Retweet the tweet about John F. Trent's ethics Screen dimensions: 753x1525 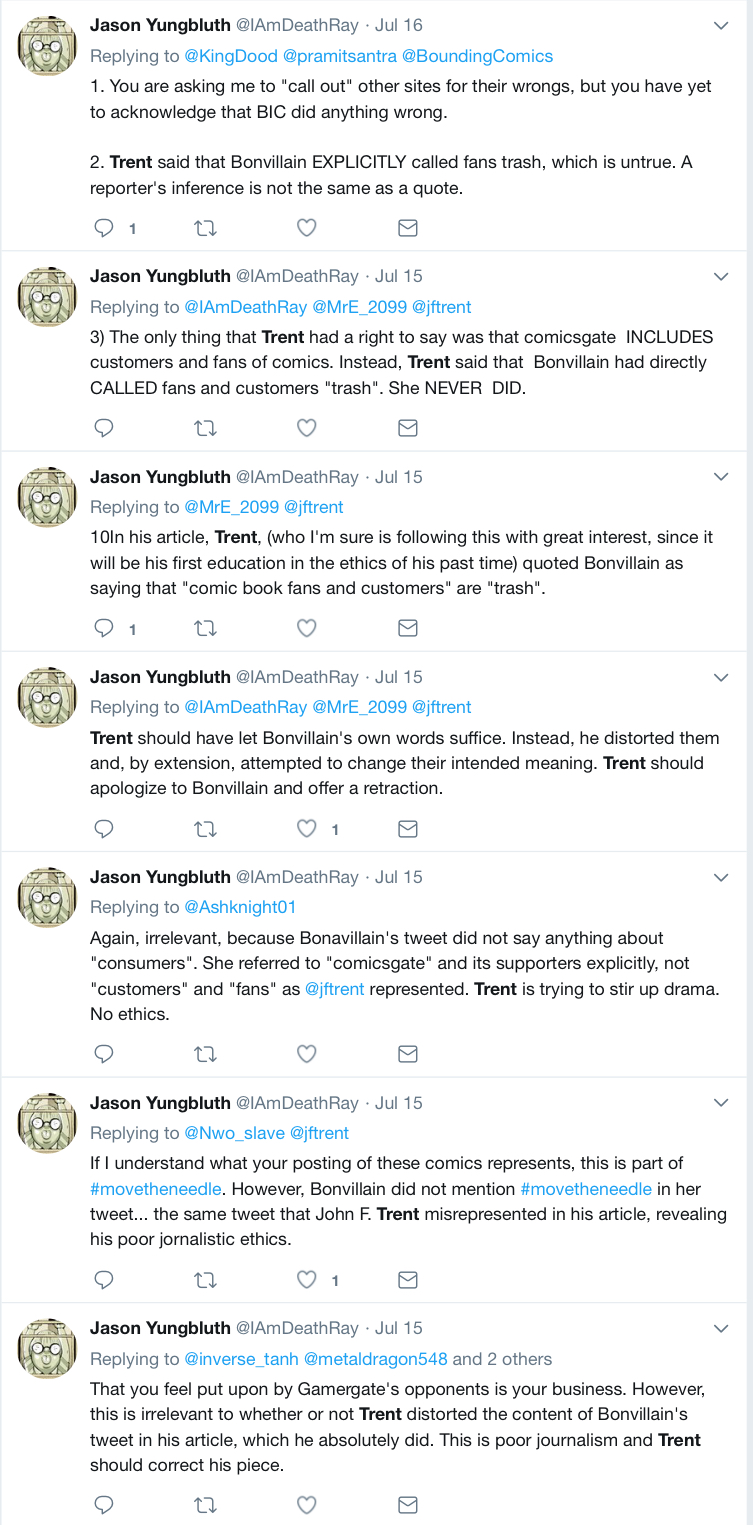coord(205,1279)
